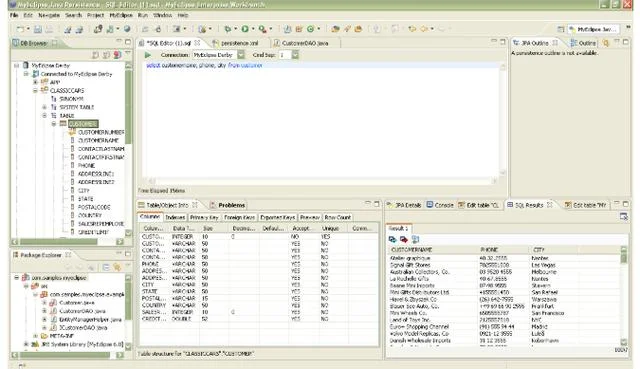
Task: Select the Foreign Keys tab
Action: [240, 218]
